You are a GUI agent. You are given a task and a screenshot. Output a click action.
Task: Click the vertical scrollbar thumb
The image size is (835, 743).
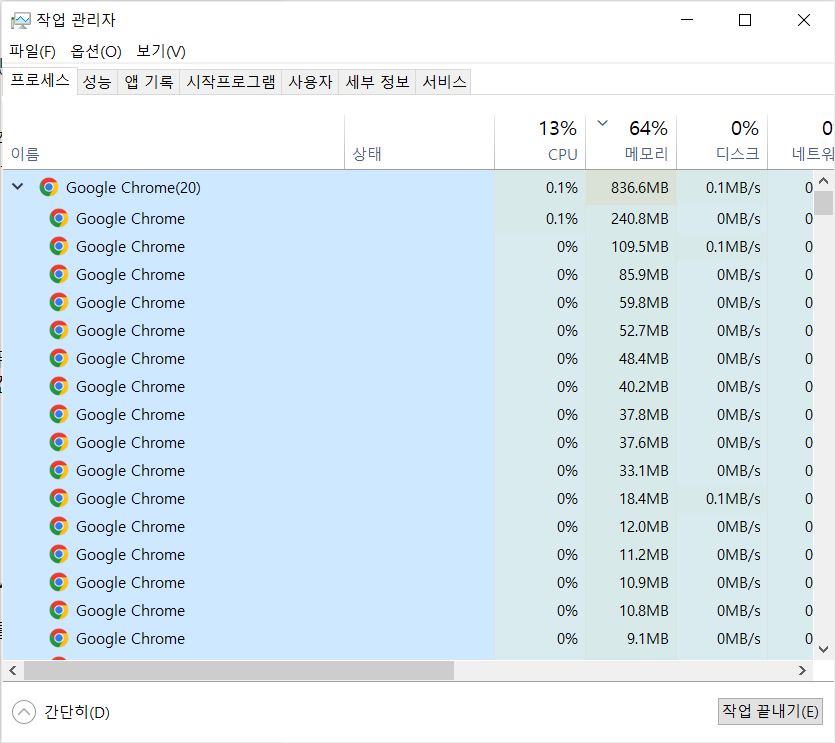(823, 202)
